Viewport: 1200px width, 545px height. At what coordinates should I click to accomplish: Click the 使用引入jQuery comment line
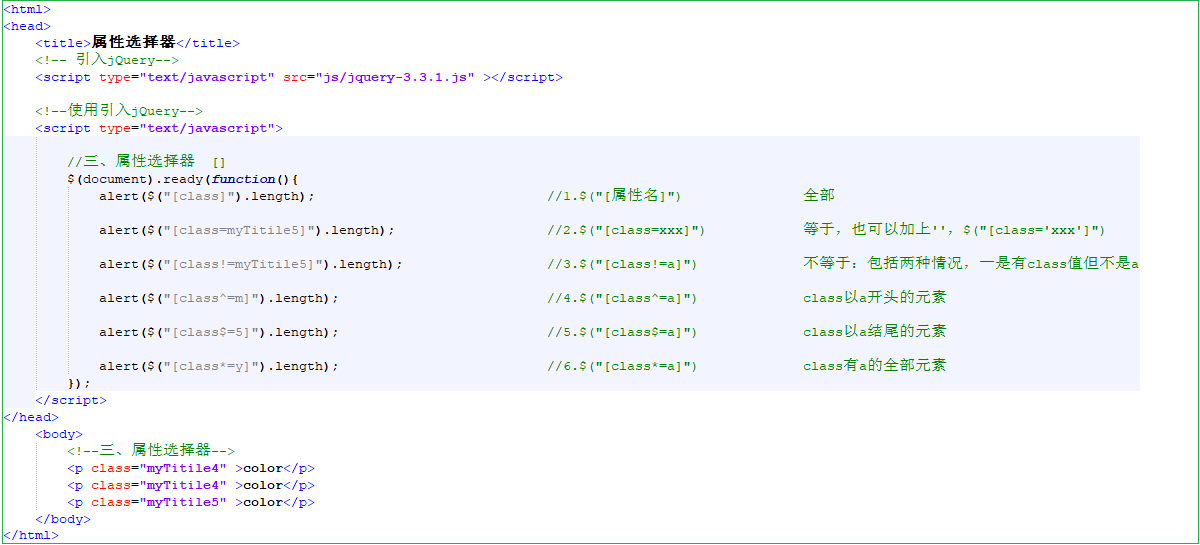[119, 111]
